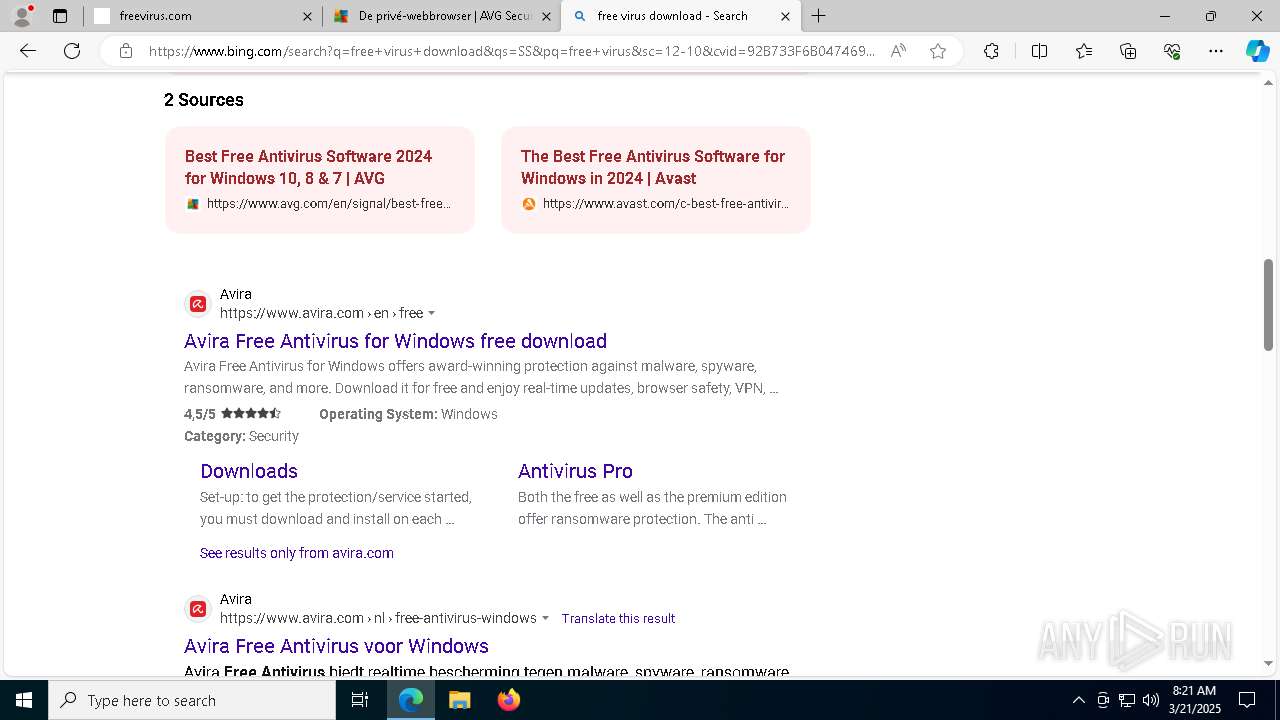The image size is (1280, 720).
Task: Click the Avira logo of first result
Action: tap(198, 303)
